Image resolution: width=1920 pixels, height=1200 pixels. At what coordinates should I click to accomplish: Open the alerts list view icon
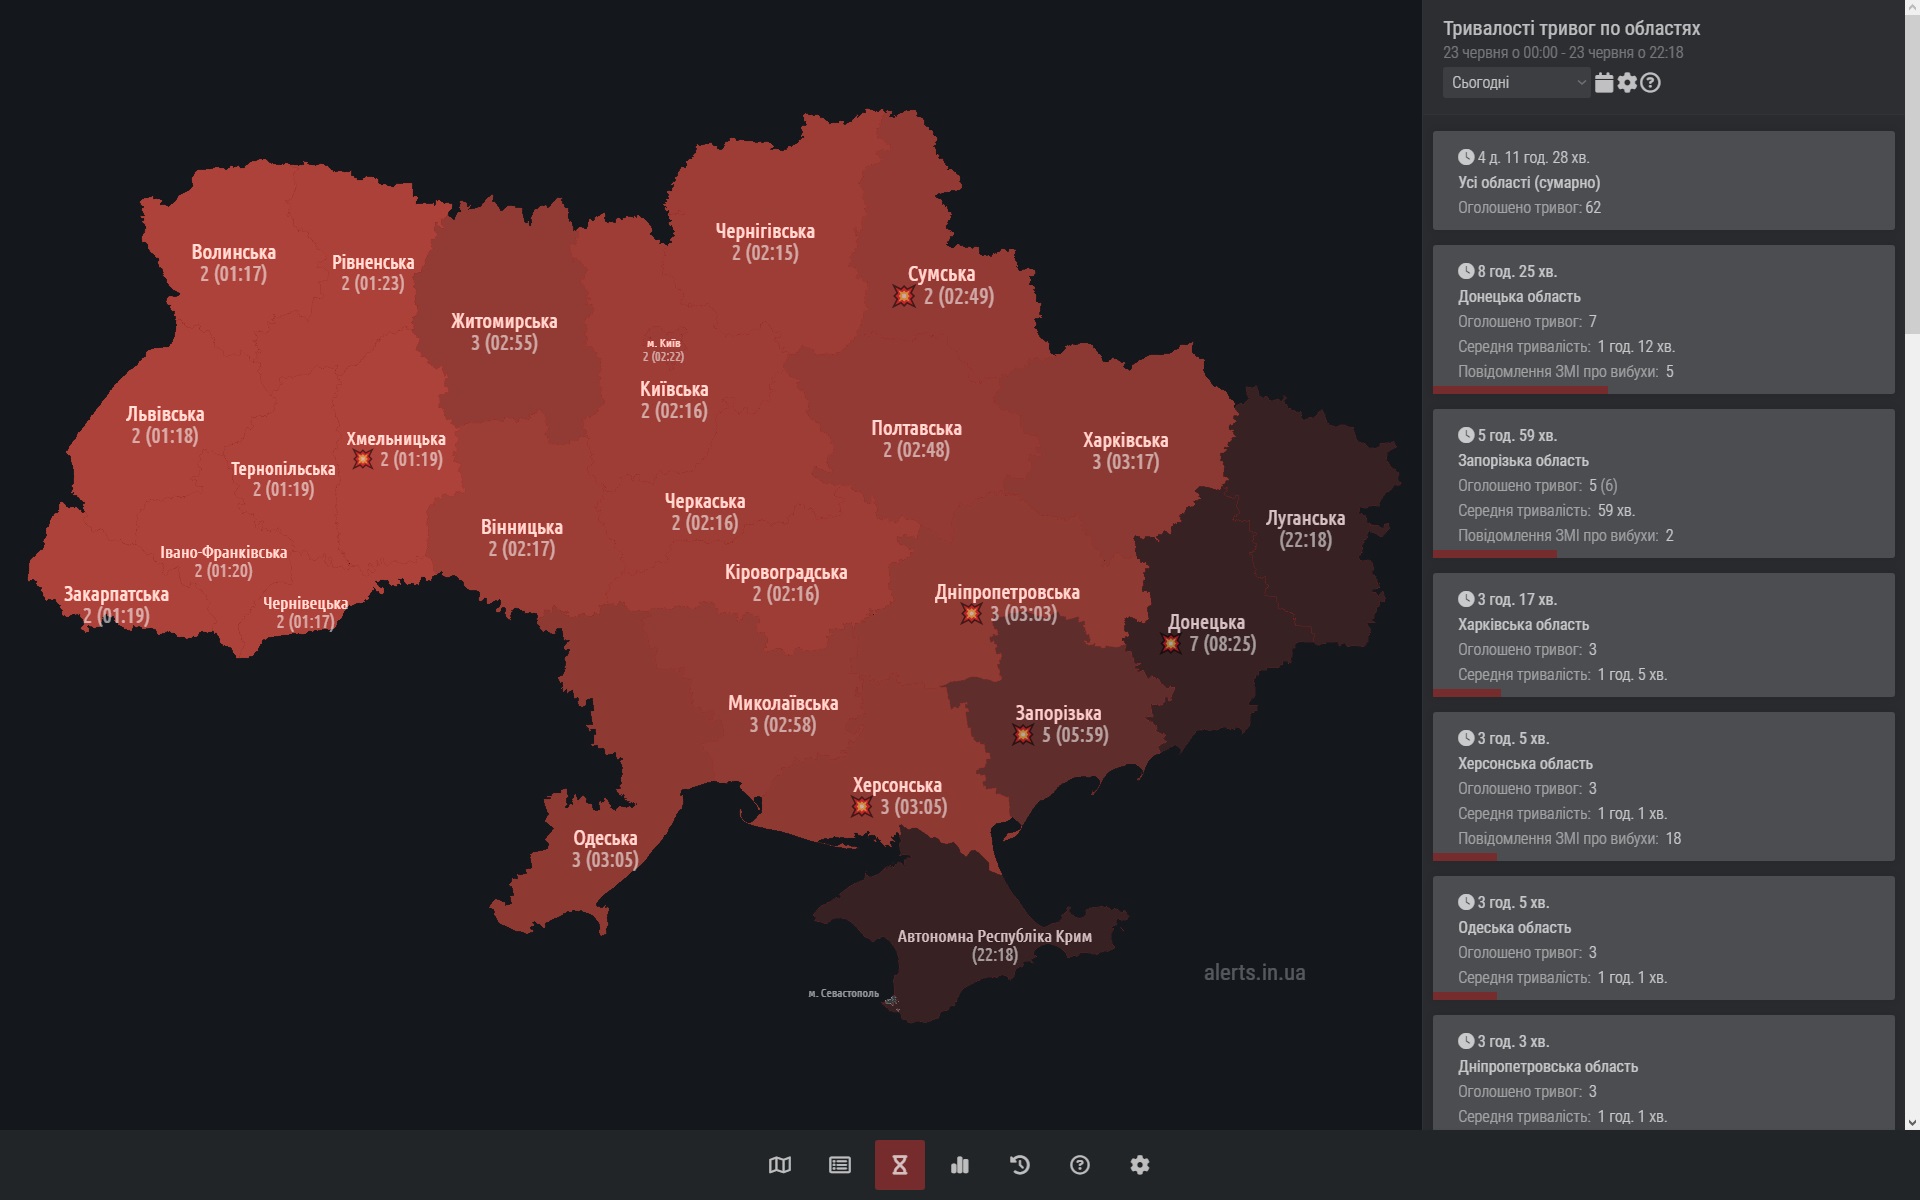point(840,1165)
